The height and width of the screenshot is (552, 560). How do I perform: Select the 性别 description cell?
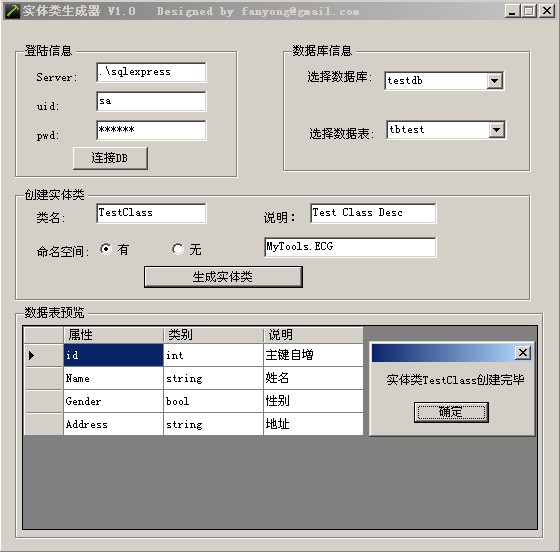[313, 401]
